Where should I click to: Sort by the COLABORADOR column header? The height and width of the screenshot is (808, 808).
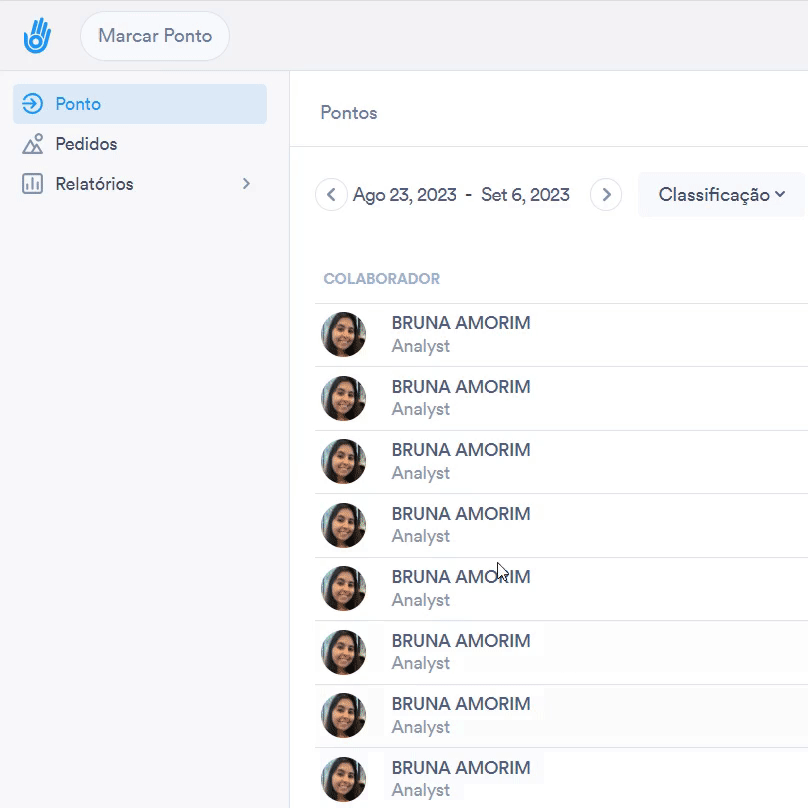(381, 279)
